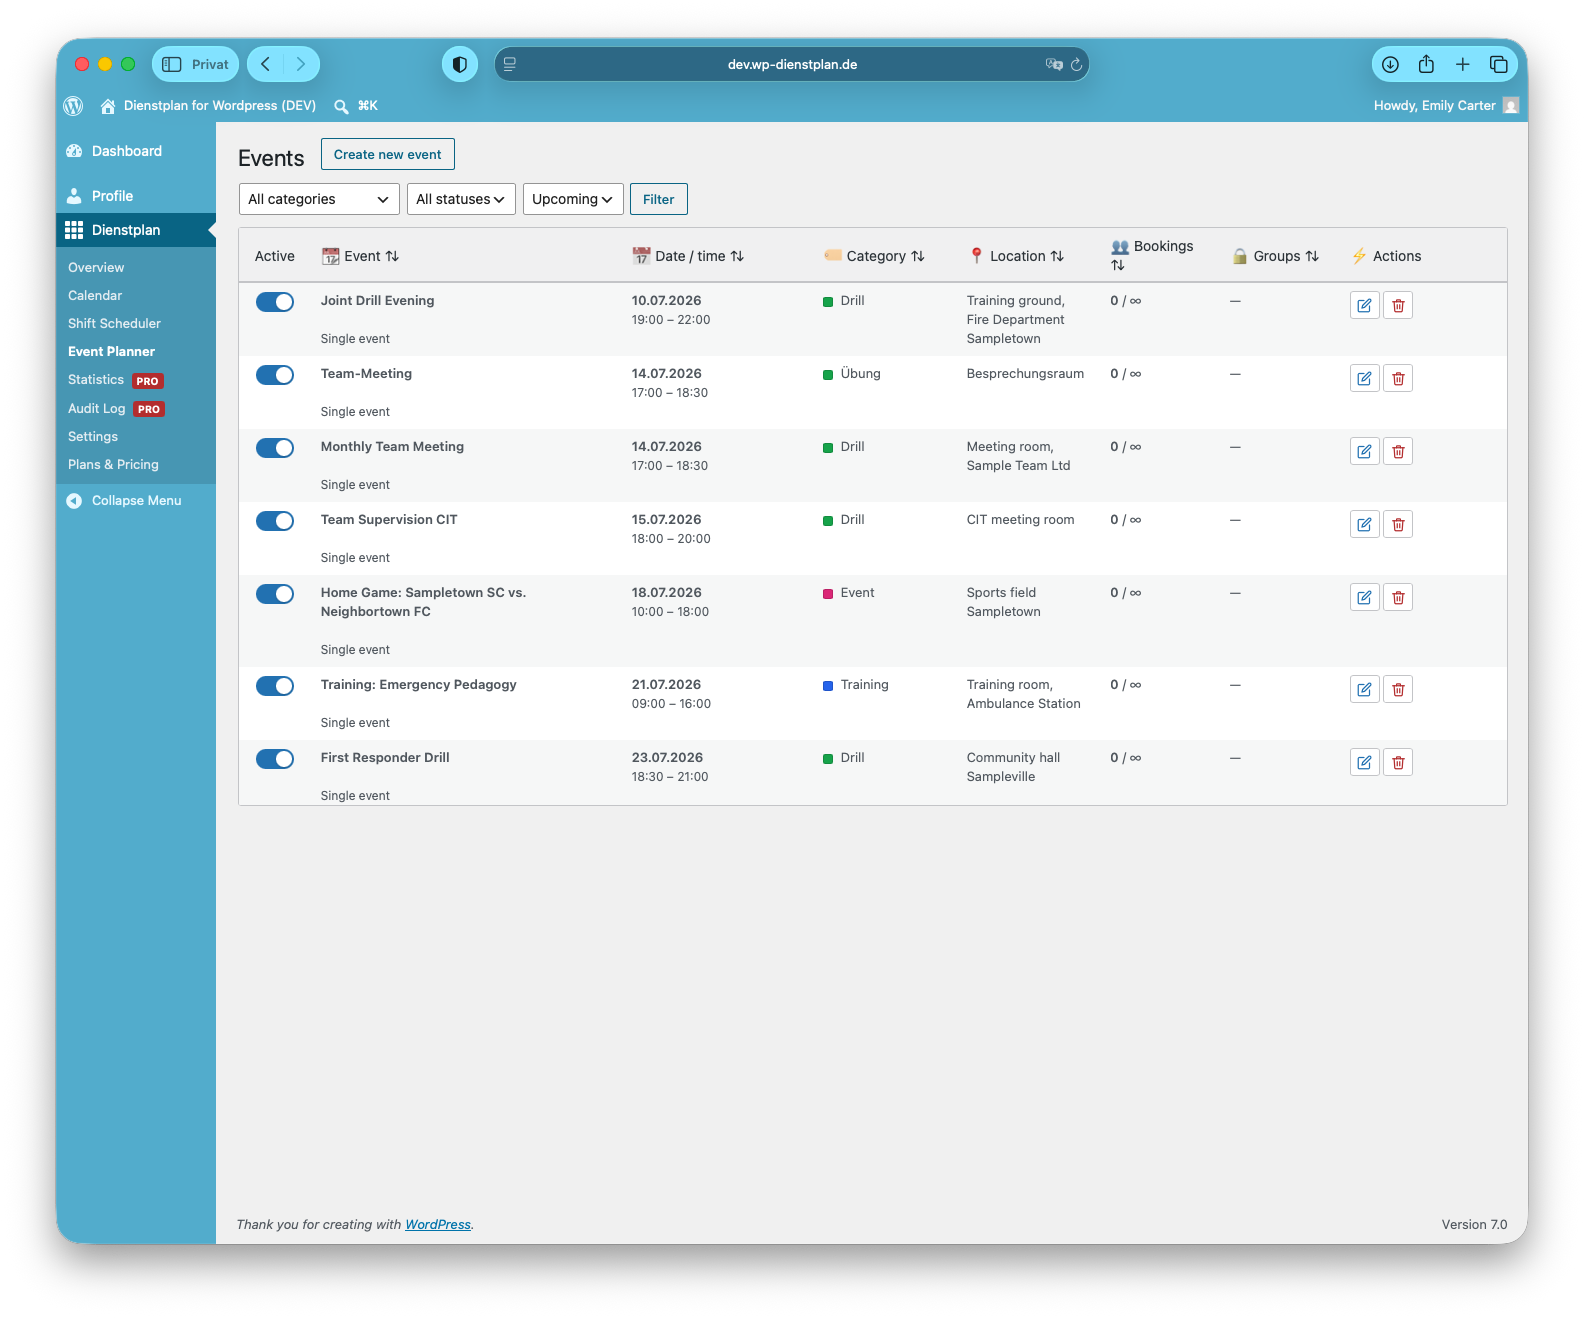Open the Upcoming time filter dropdown
Viewport: 1584px width, 1318px height.
573,199
